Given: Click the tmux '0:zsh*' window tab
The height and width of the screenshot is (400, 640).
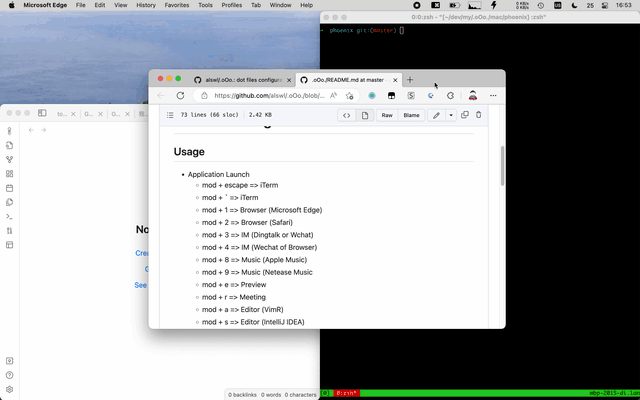Looking at the screenshot, I should tap(347, 393).
